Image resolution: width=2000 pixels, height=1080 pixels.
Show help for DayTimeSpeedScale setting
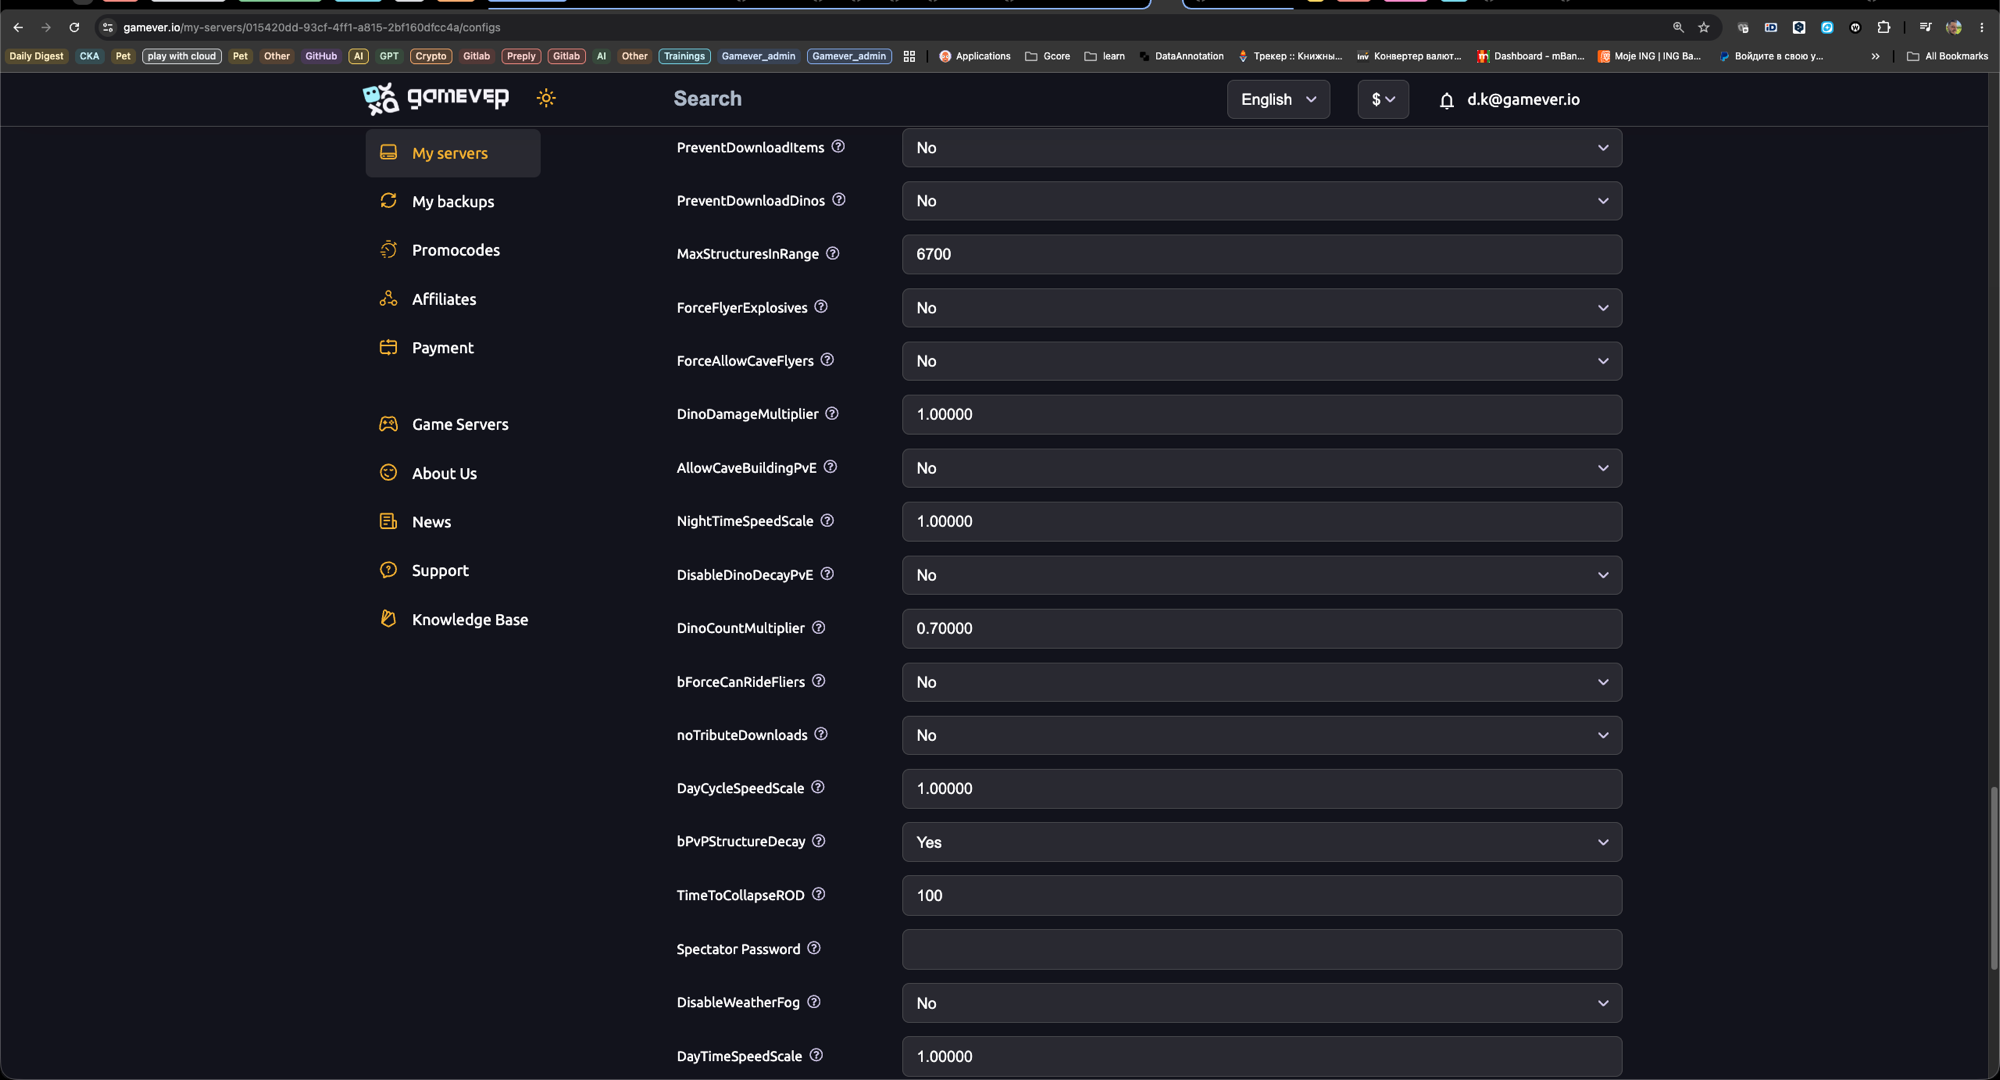[x=816, y=1056]
